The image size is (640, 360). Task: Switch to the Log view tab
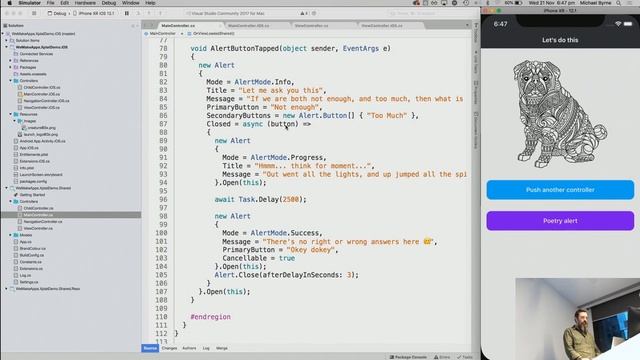[206, 348]
